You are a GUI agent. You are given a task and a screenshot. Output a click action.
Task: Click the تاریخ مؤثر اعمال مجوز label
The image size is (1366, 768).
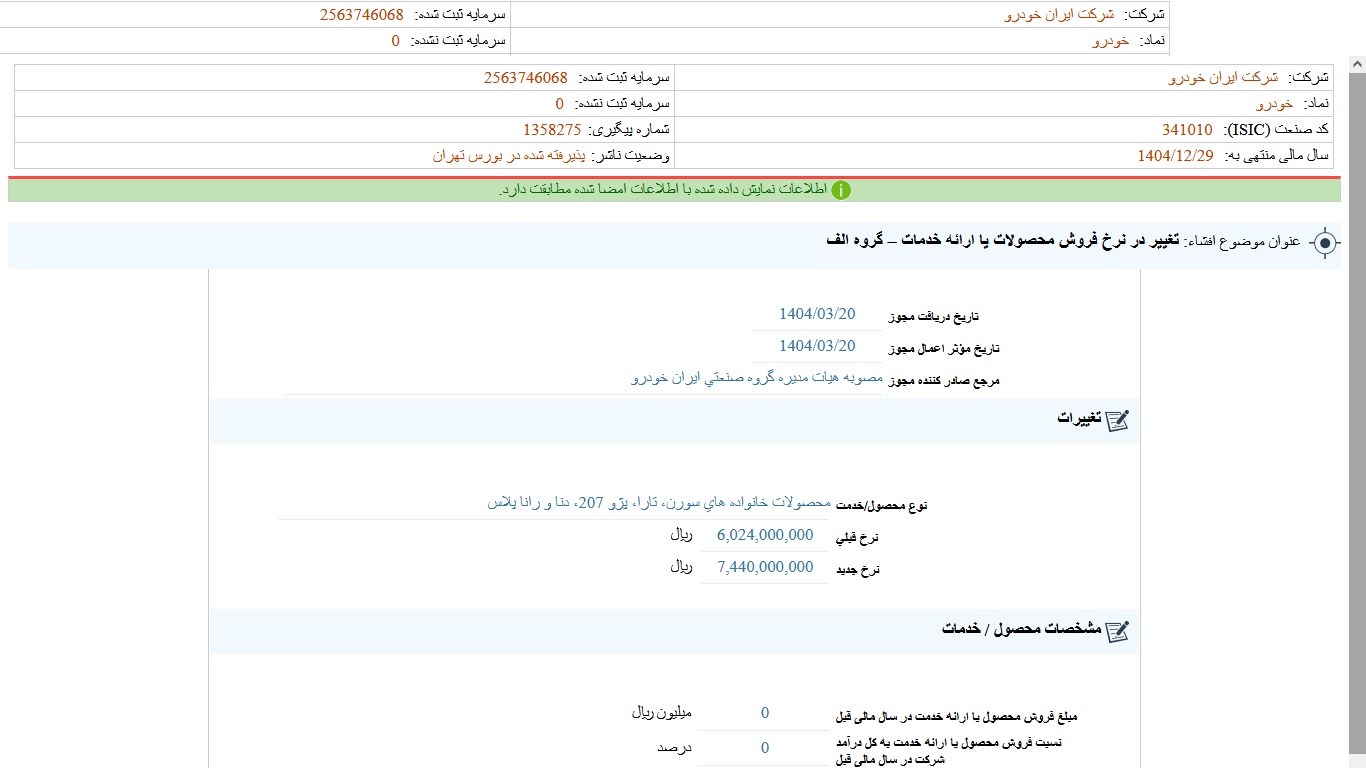click(x=944, y=349)
